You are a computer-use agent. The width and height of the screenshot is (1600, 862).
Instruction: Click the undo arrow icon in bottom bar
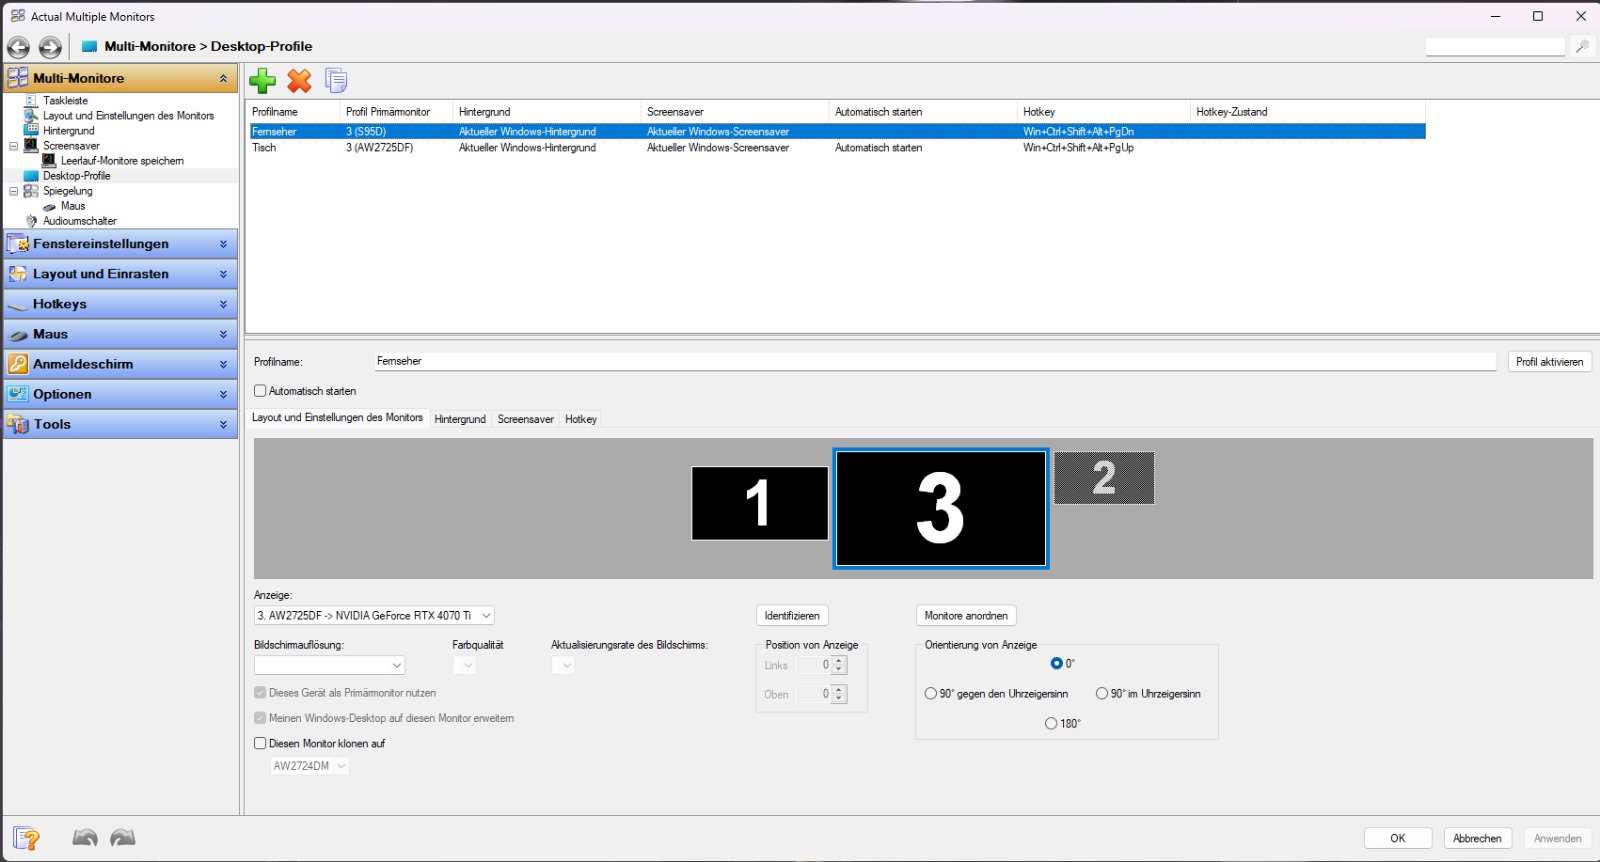[x=85, y=838]
